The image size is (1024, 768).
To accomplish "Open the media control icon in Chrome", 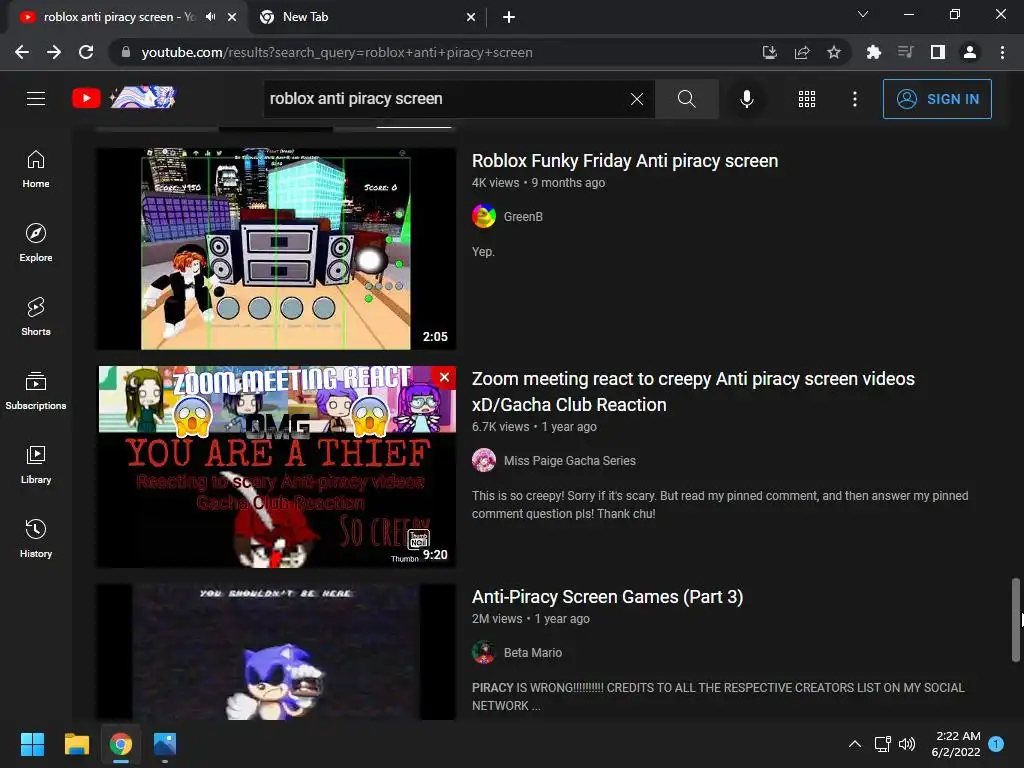I will coord(905,52).
